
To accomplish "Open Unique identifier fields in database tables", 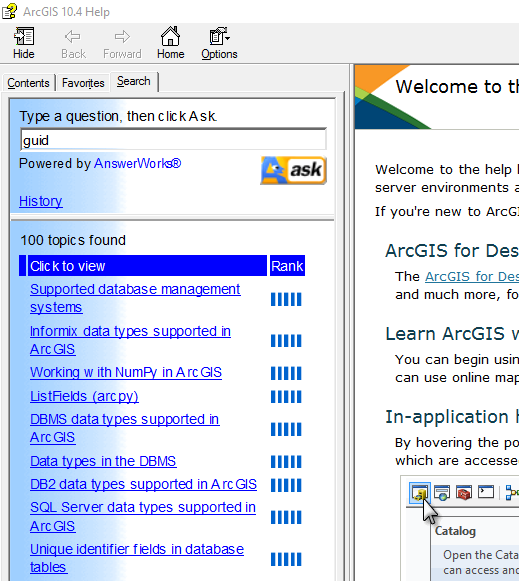I will coord(137,558).
